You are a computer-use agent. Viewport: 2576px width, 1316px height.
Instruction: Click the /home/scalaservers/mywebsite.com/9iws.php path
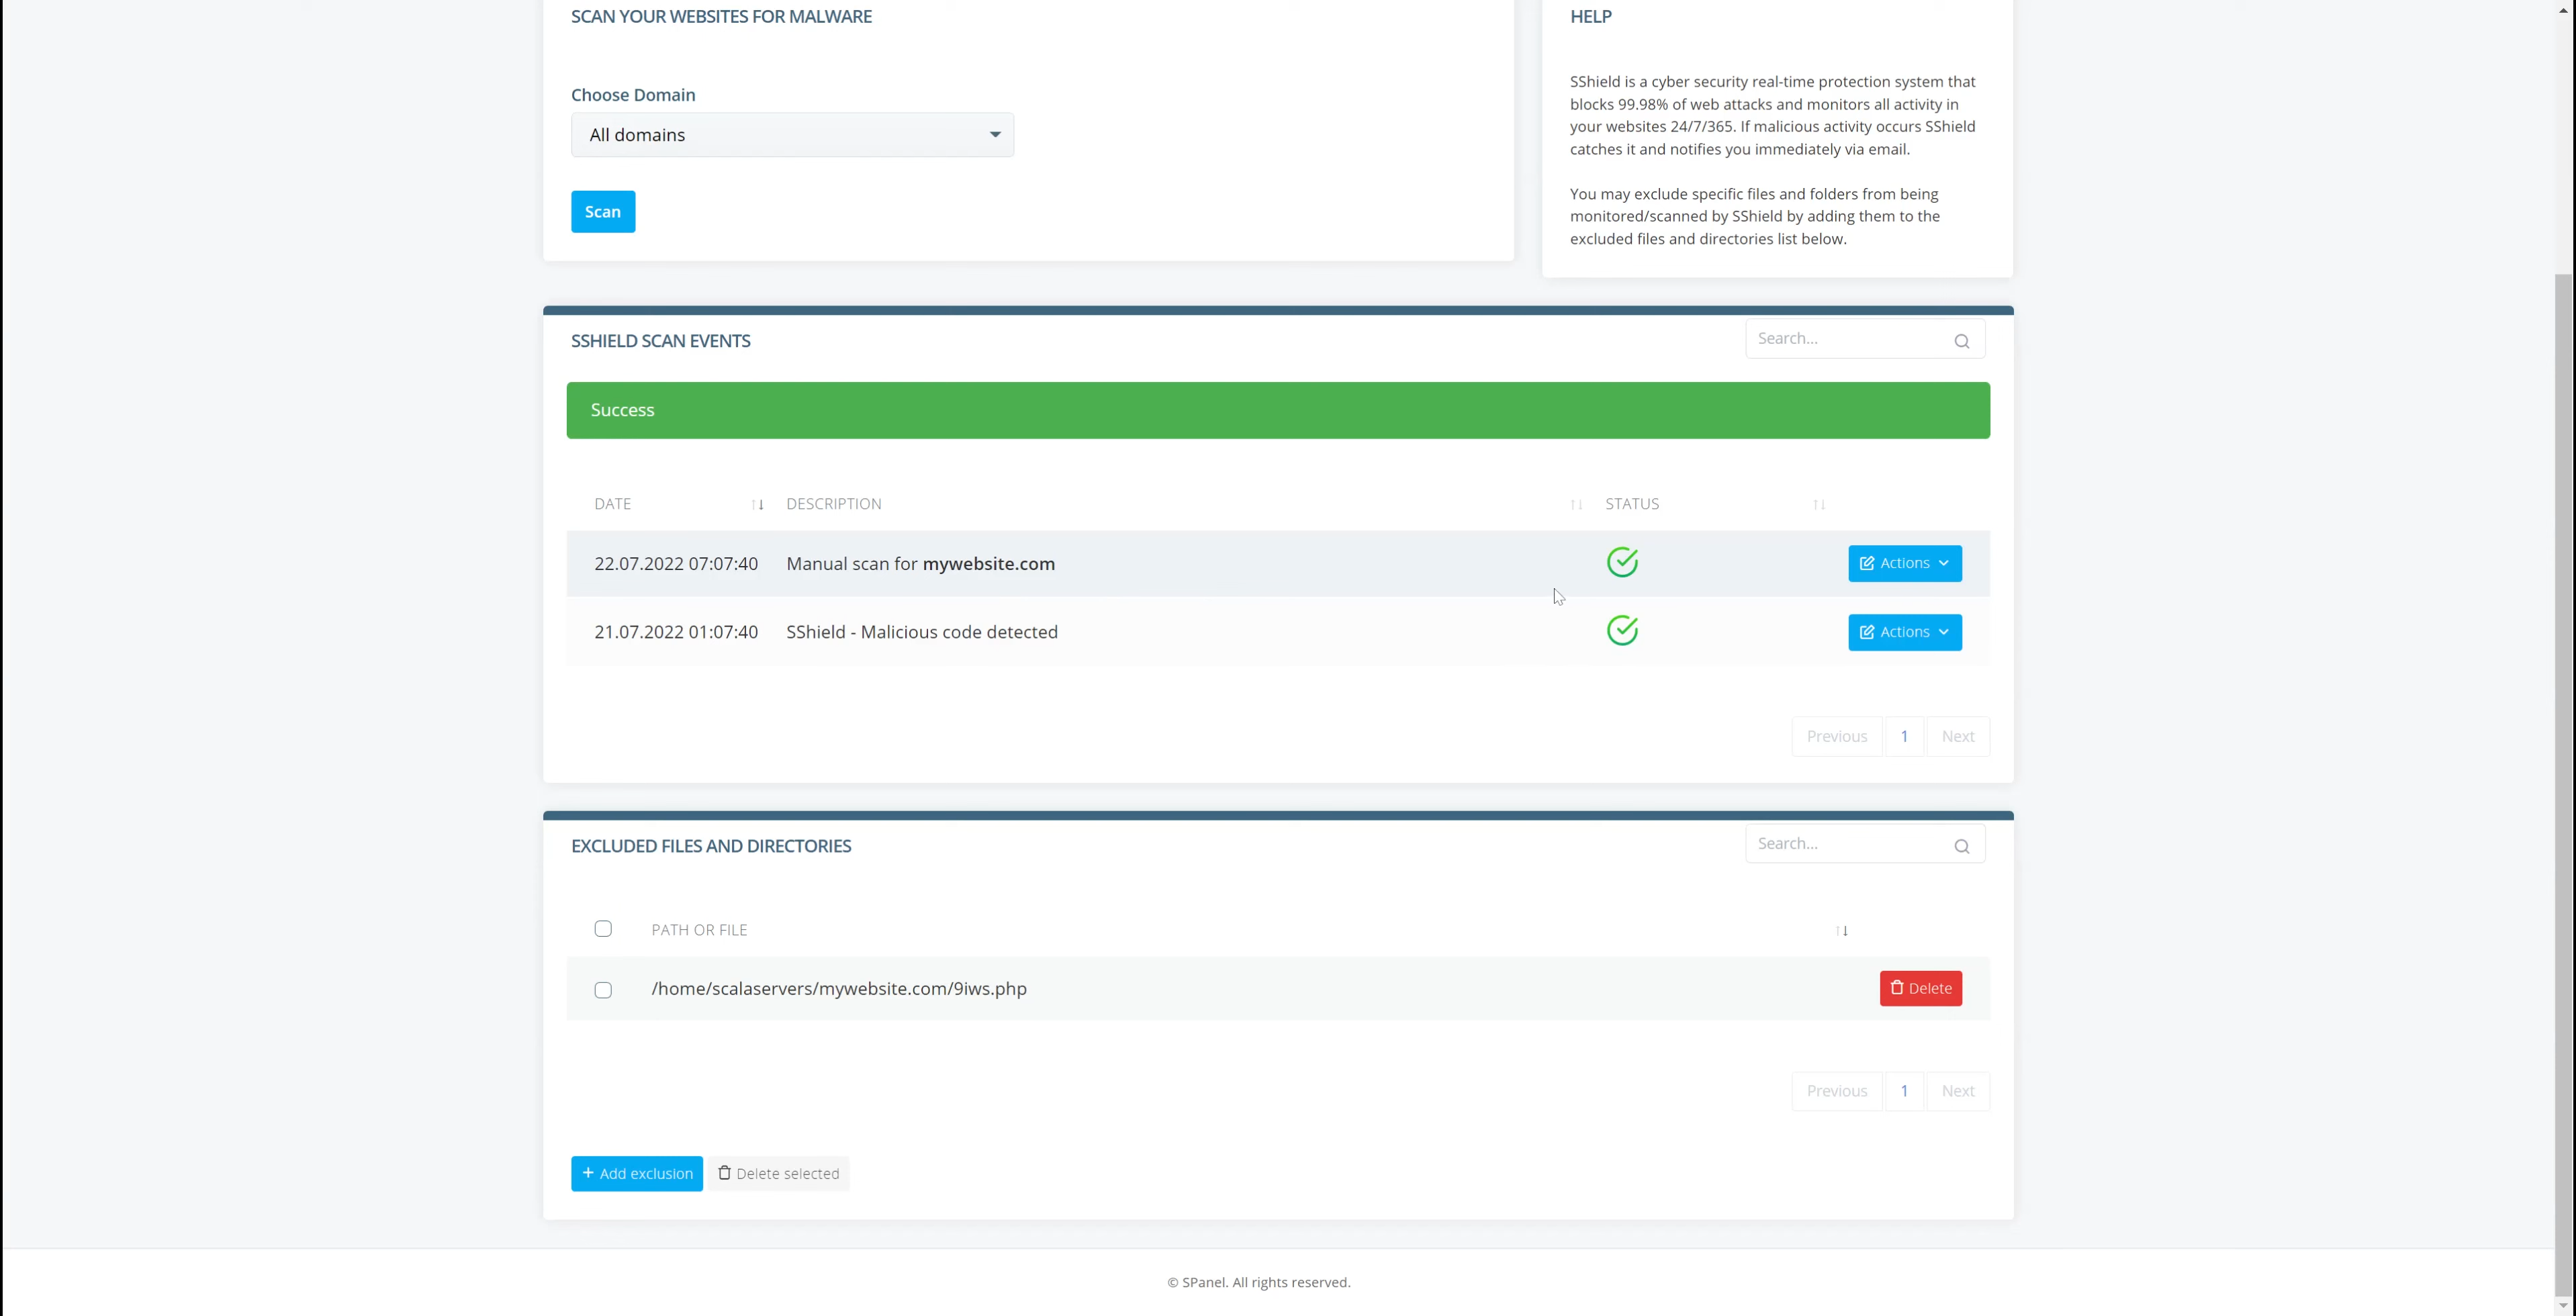pos(839,989)
